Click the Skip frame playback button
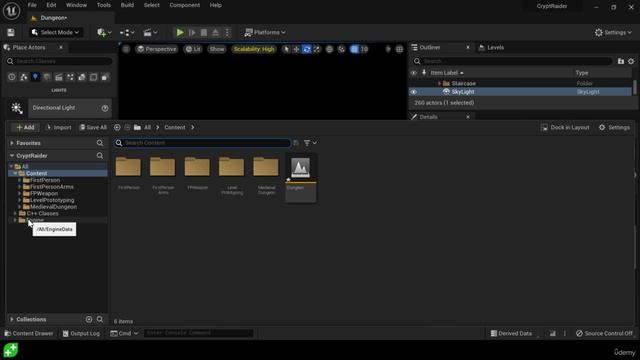This screenshot has width=640, height=360. (192, 32)
